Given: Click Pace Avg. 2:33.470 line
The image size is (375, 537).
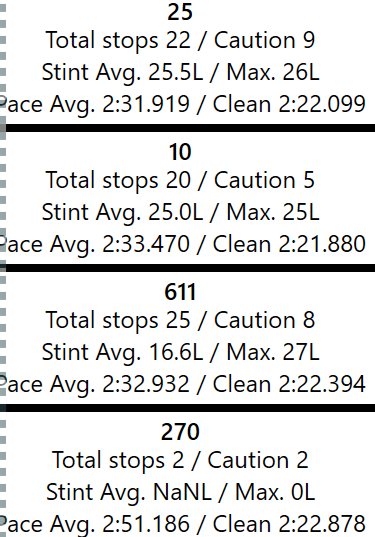Looking at the screenshot, I should [x=183, y=244].
